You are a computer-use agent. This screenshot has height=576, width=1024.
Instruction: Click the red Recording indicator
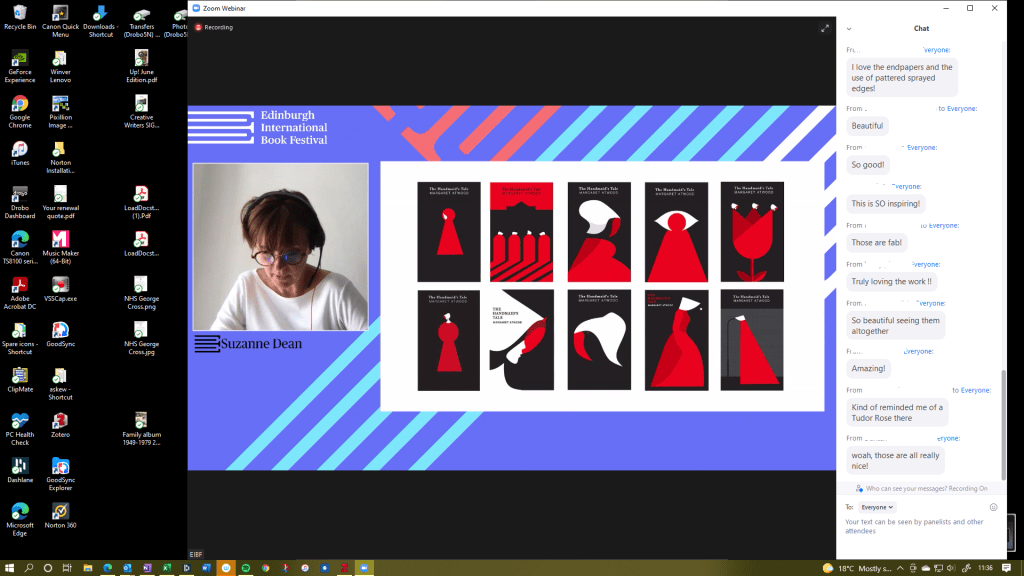(214, 27)
